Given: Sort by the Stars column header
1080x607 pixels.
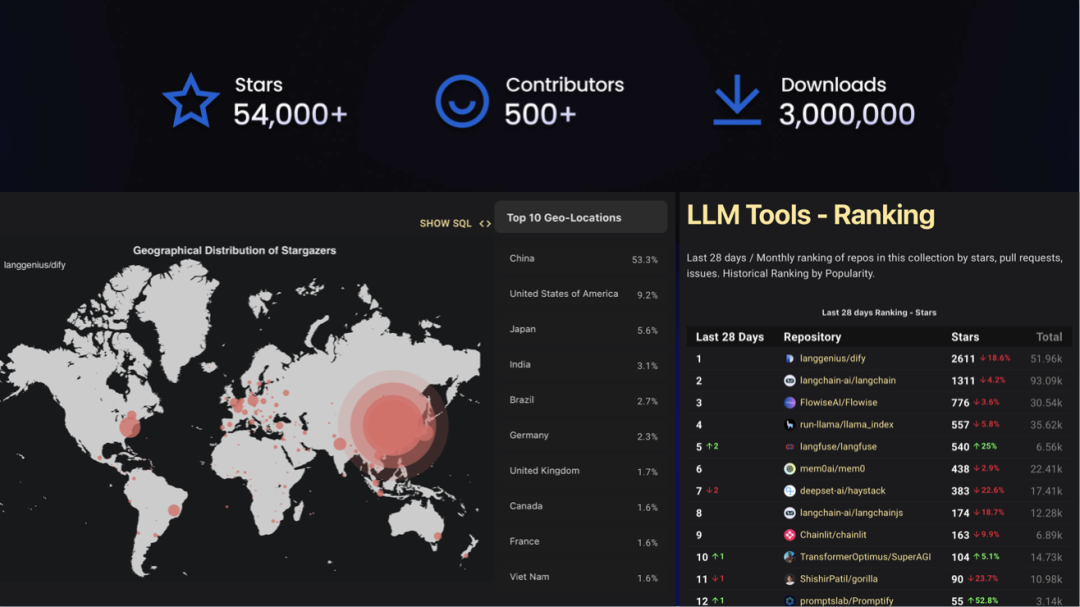Looking at the screenshot, I should point(965,337).
